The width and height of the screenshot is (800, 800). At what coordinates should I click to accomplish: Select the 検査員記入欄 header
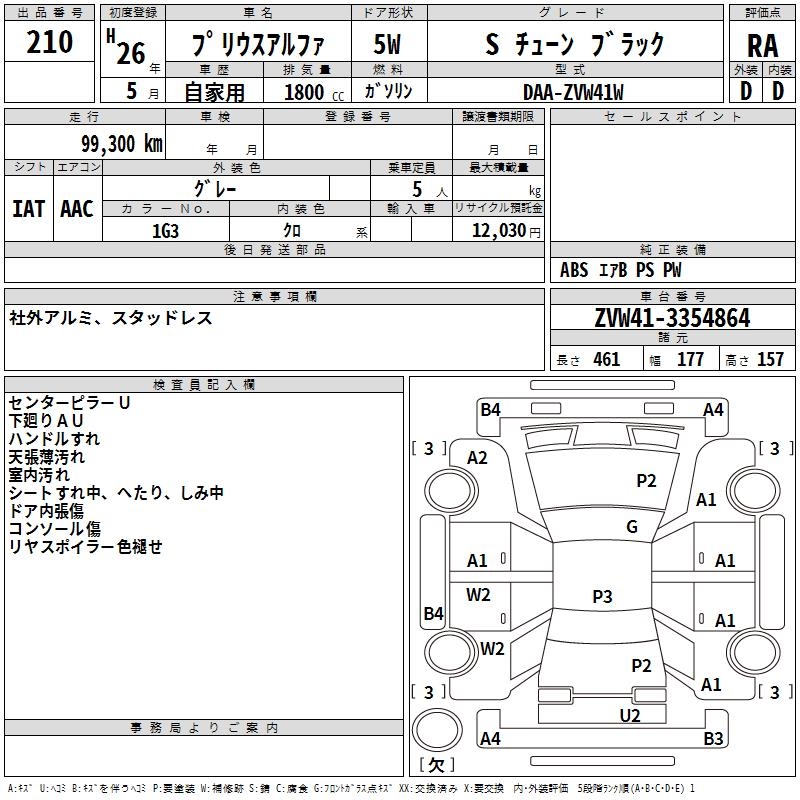204,385
